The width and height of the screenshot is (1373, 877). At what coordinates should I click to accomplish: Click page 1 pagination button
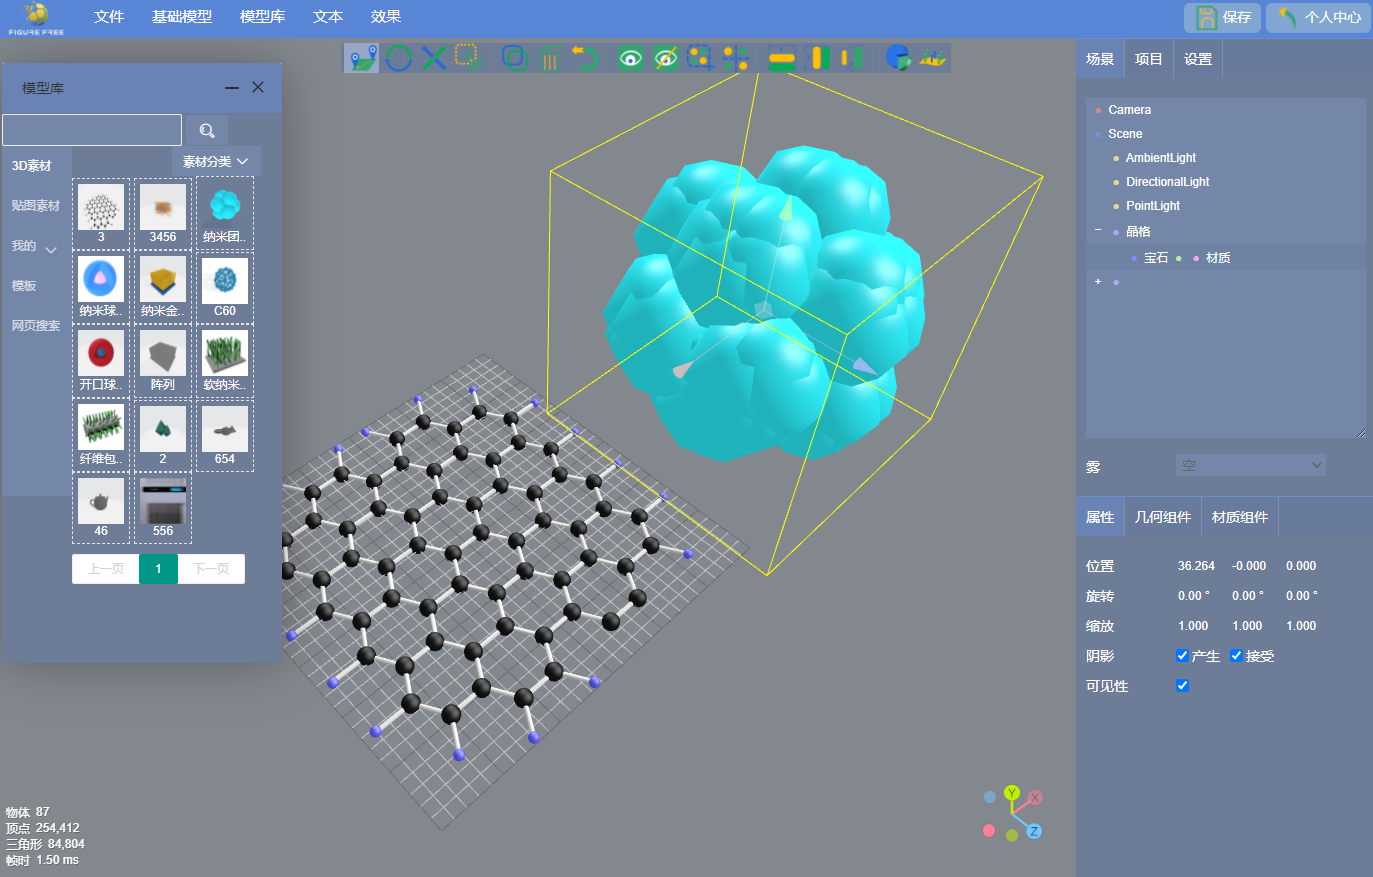pos(158,569)
